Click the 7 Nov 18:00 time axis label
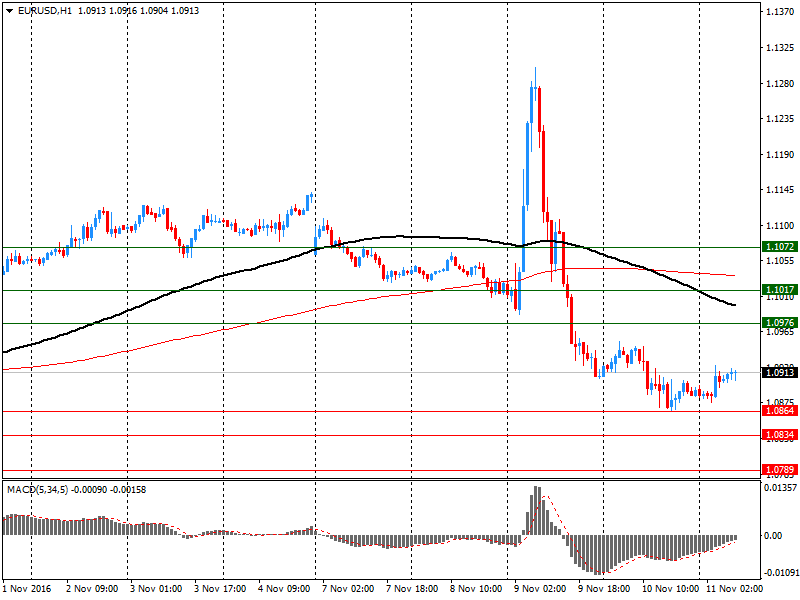 [x=412, y=589]
